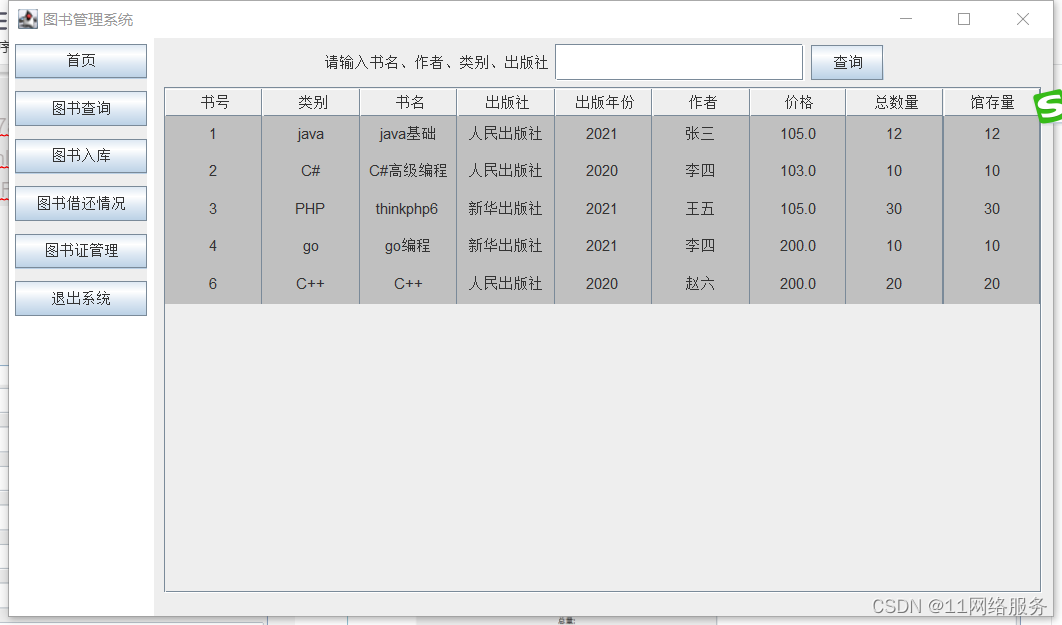Click the 书名 column header

tap(408, 102)
